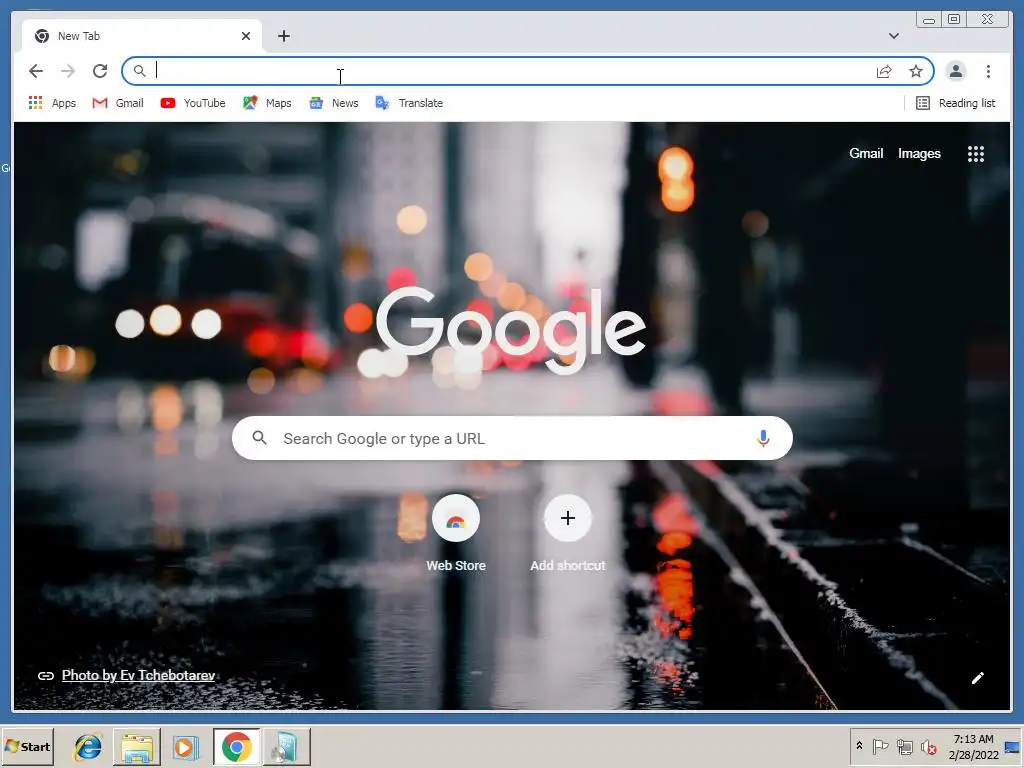Open a new tab with plus button
Image resolution: width=1024 pixels, height=768 pixels.
point(283,36)
